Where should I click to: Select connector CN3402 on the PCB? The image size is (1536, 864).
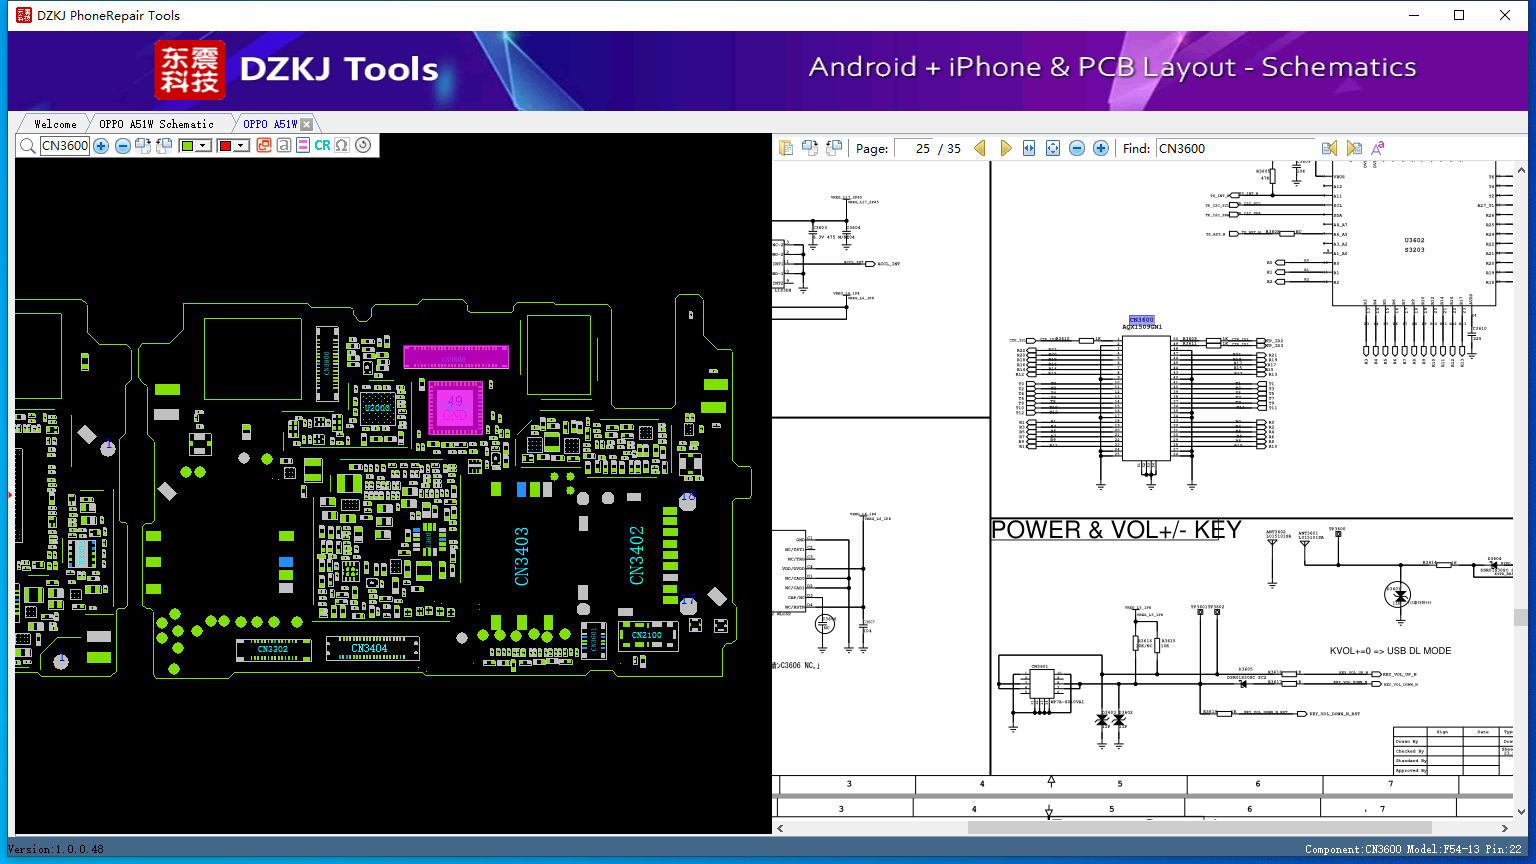[x=637, y=555]
